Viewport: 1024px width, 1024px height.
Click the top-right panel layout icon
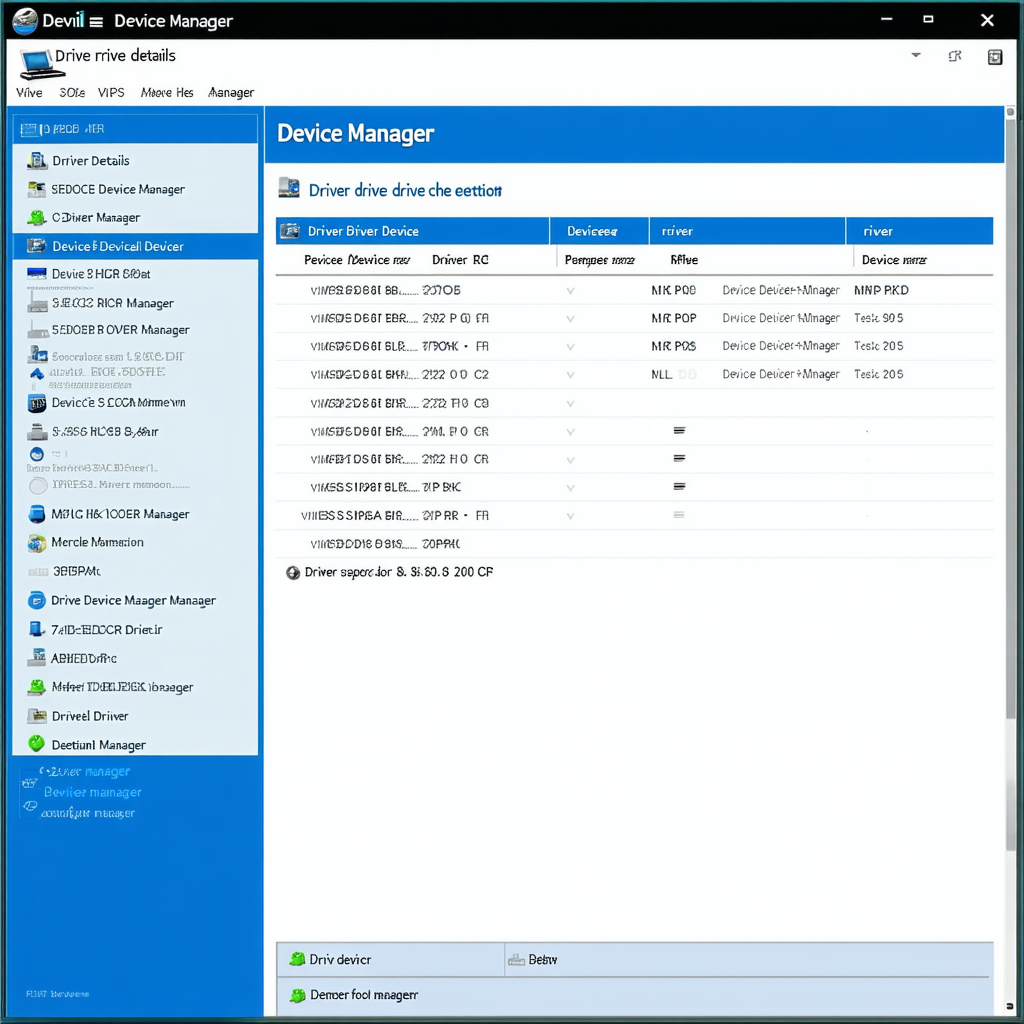pyautogui.click(x=995, y=57)
